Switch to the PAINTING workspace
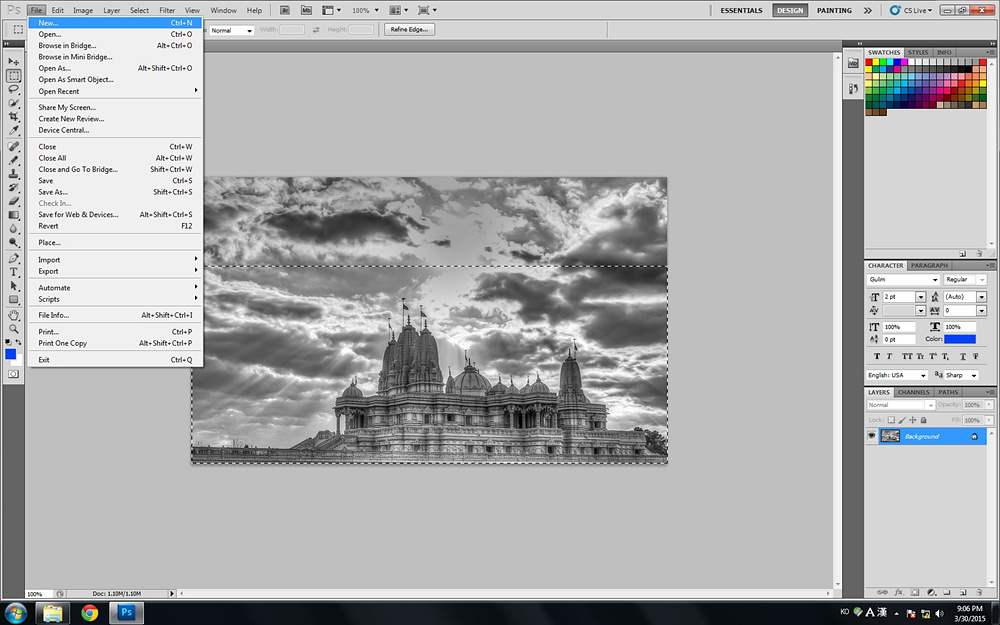Viewport: 1000px width, 625px height. point(834,10)
